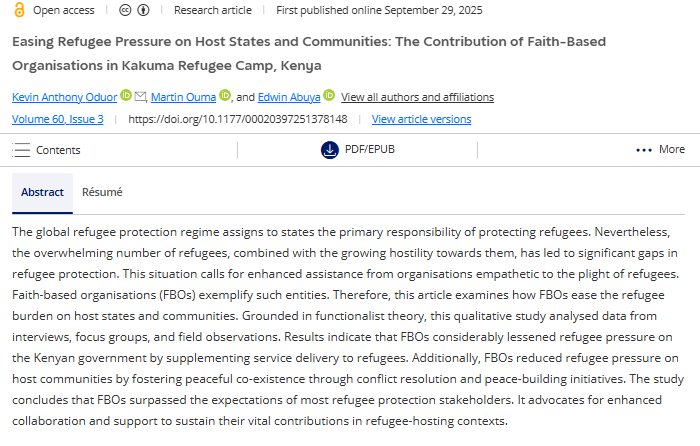Viewport: 700px width, 446px height.
Task: Switch to the Abstract tab
Action: point(42,192)
